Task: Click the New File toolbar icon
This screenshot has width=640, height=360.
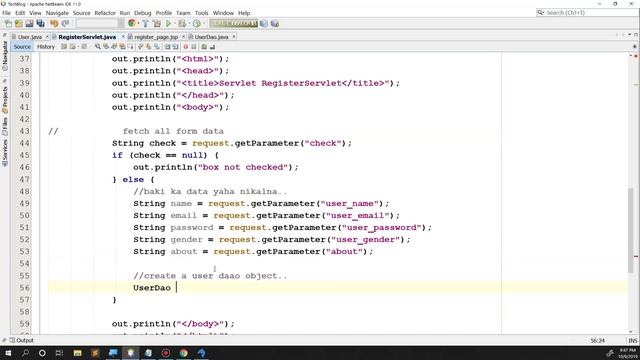Action: [x=8, y=24]
